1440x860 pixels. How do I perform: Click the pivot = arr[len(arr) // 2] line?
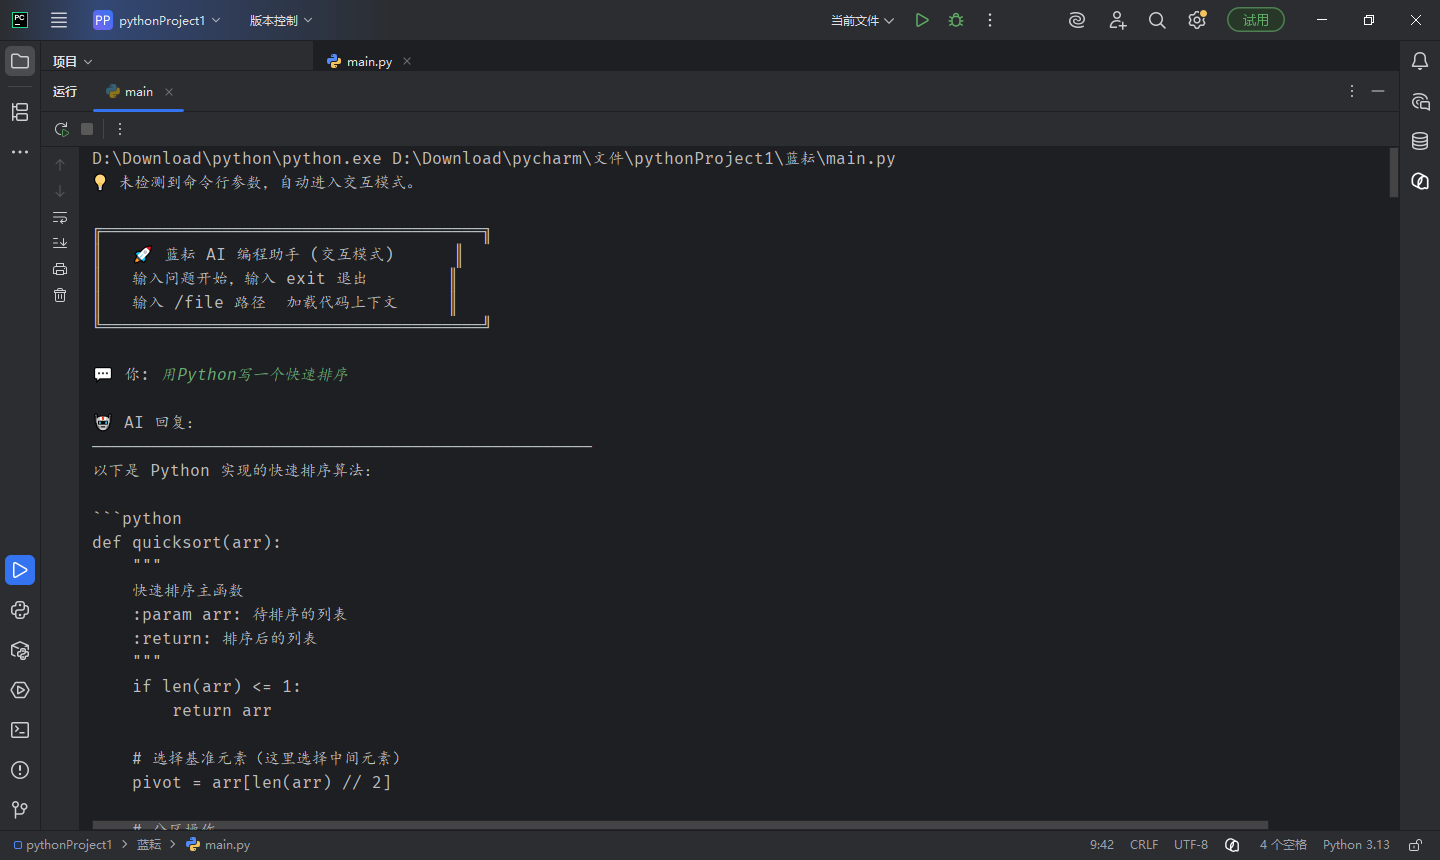(x=262, y=782)
